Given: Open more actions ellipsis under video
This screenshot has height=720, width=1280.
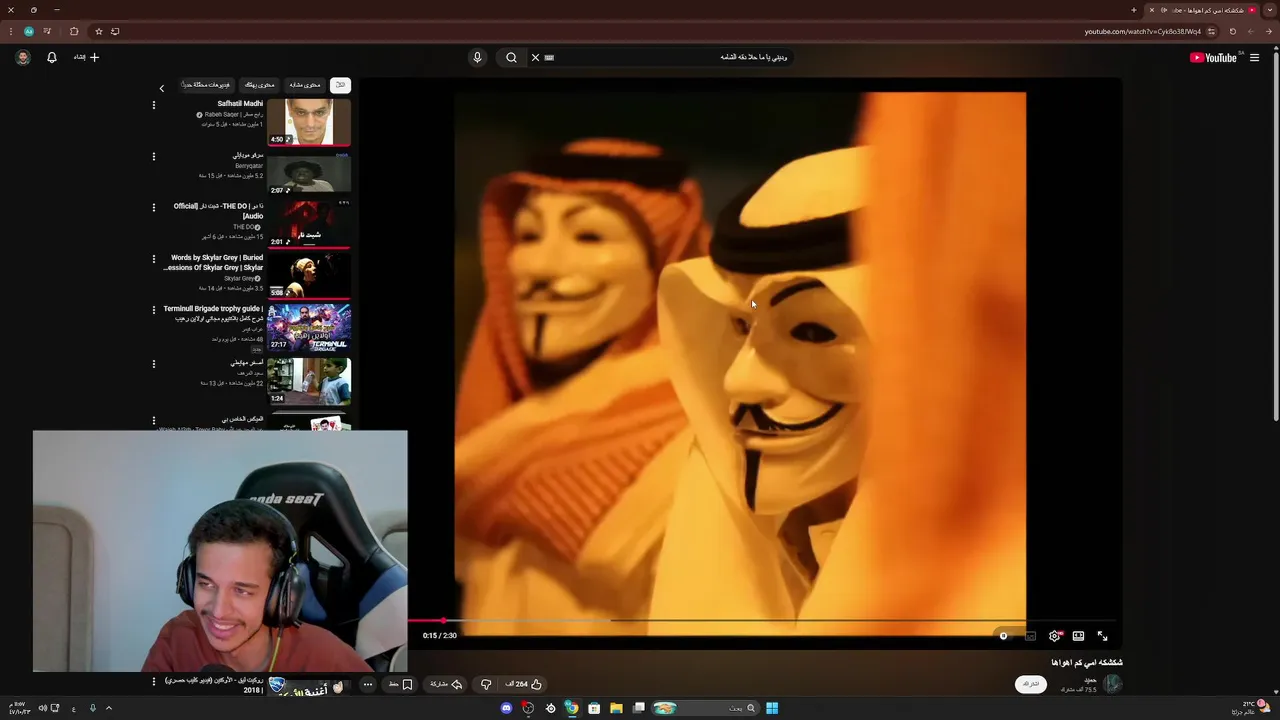Looking at the screenshot, I should pos(368,684).
